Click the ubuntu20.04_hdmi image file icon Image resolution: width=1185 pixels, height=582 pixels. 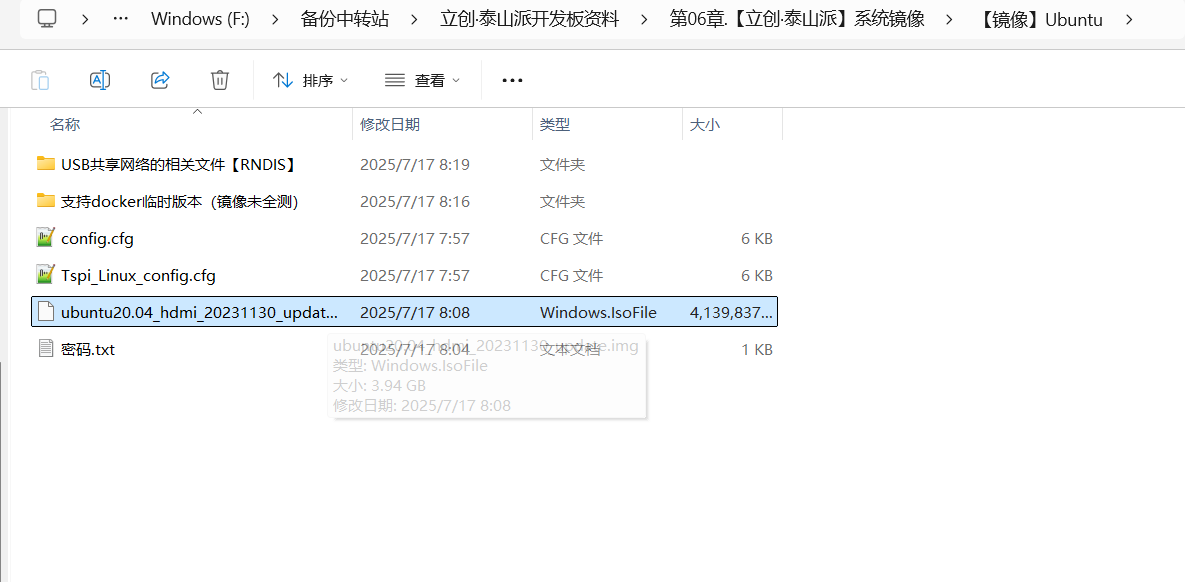[x=46, y=311]
